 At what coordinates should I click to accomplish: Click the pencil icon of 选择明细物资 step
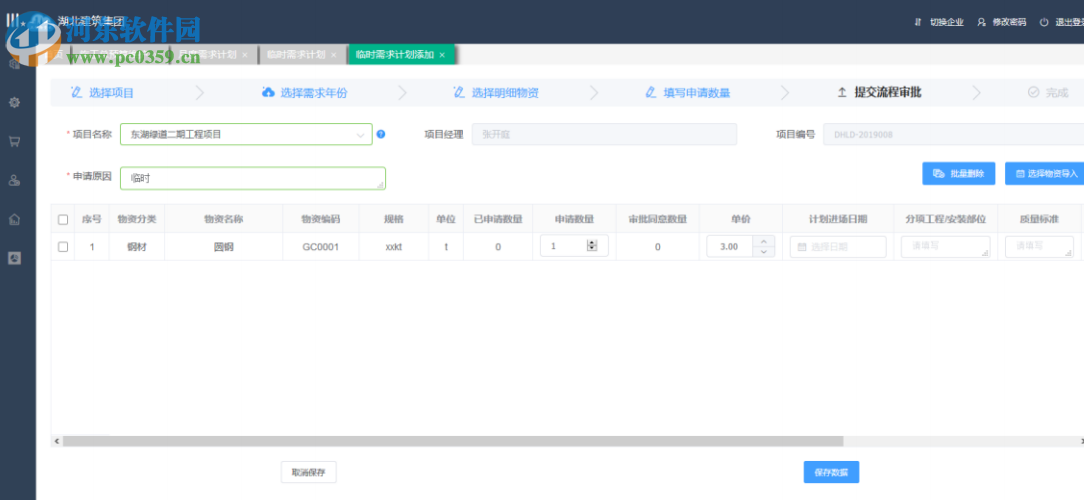459,92
